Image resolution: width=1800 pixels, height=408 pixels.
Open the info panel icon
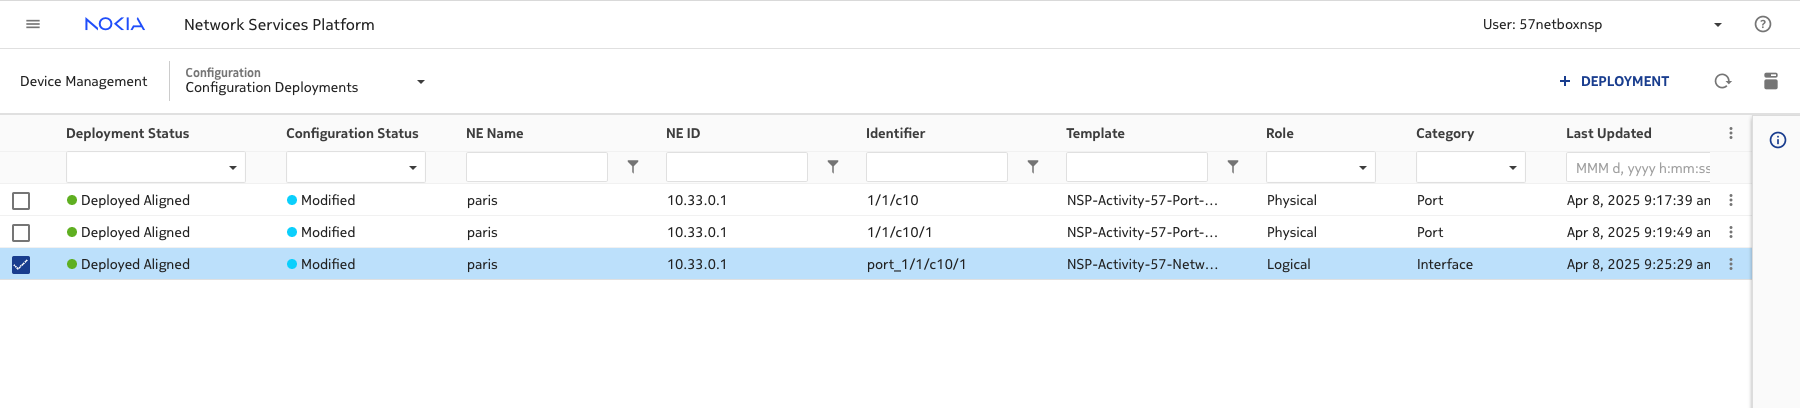click(1777, 140)
